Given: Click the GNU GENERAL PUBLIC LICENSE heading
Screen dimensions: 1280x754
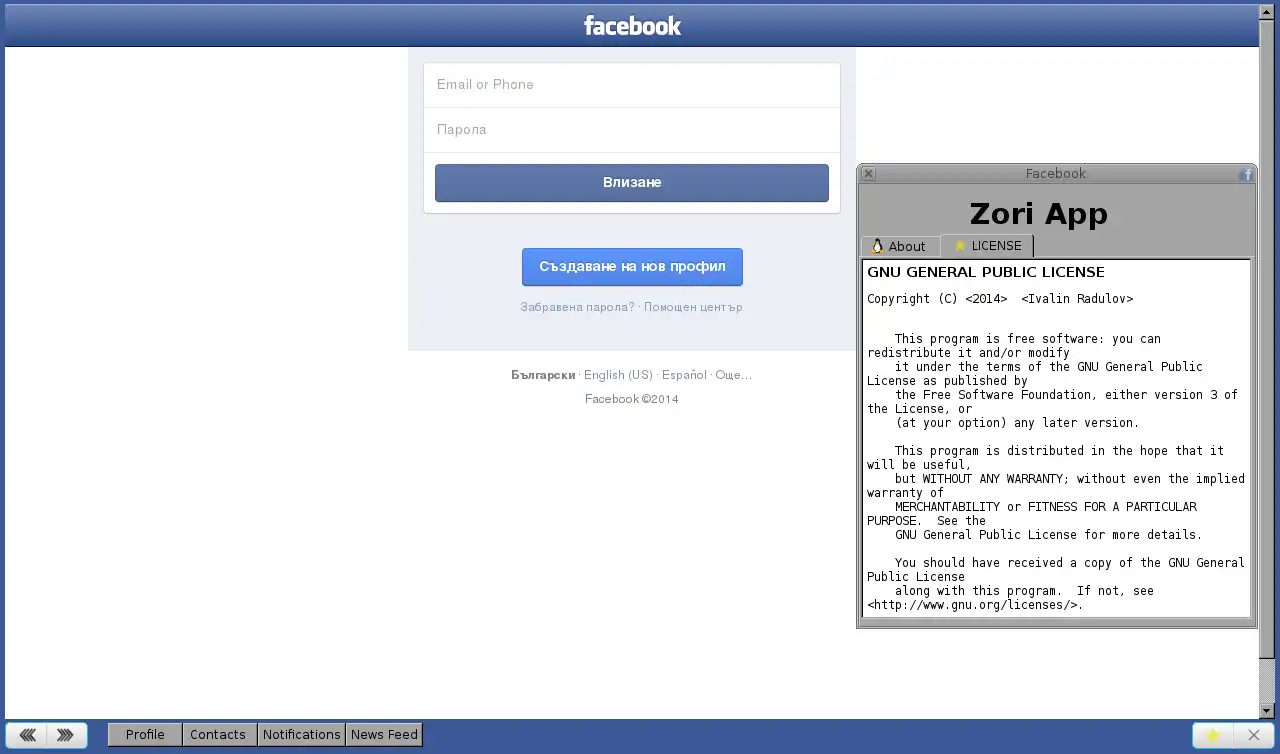Looking at the screenshot, I should coord(986,272).
